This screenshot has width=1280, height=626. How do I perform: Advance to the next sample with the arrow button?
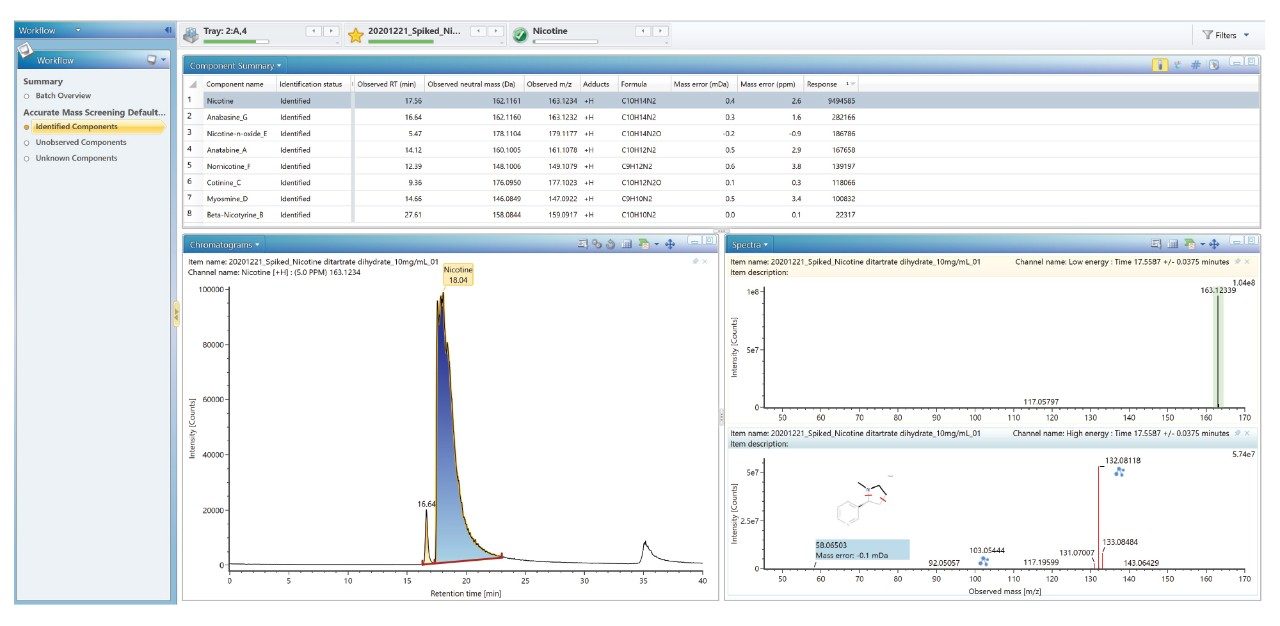point(496,30)
